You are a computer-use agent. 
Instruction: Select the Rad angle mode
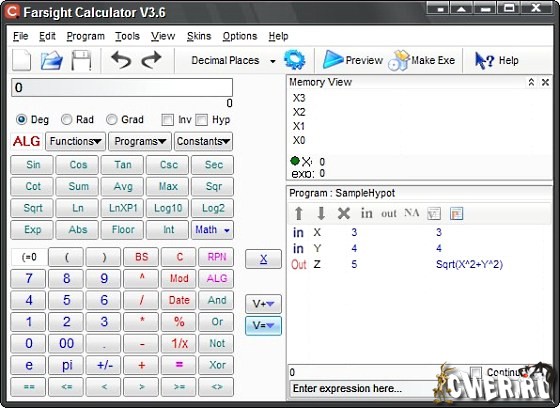pyautogui.click(x=66, y=119)
